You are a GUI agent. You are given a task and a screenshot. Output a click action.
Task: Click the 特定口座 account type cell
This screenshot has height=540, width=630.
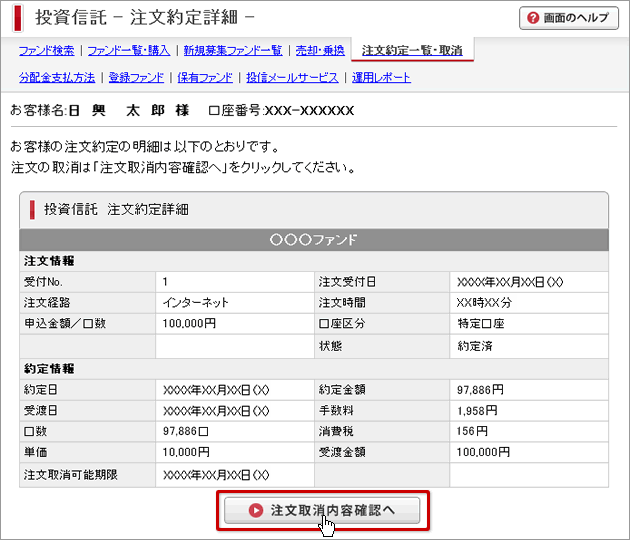click(481, 324)
